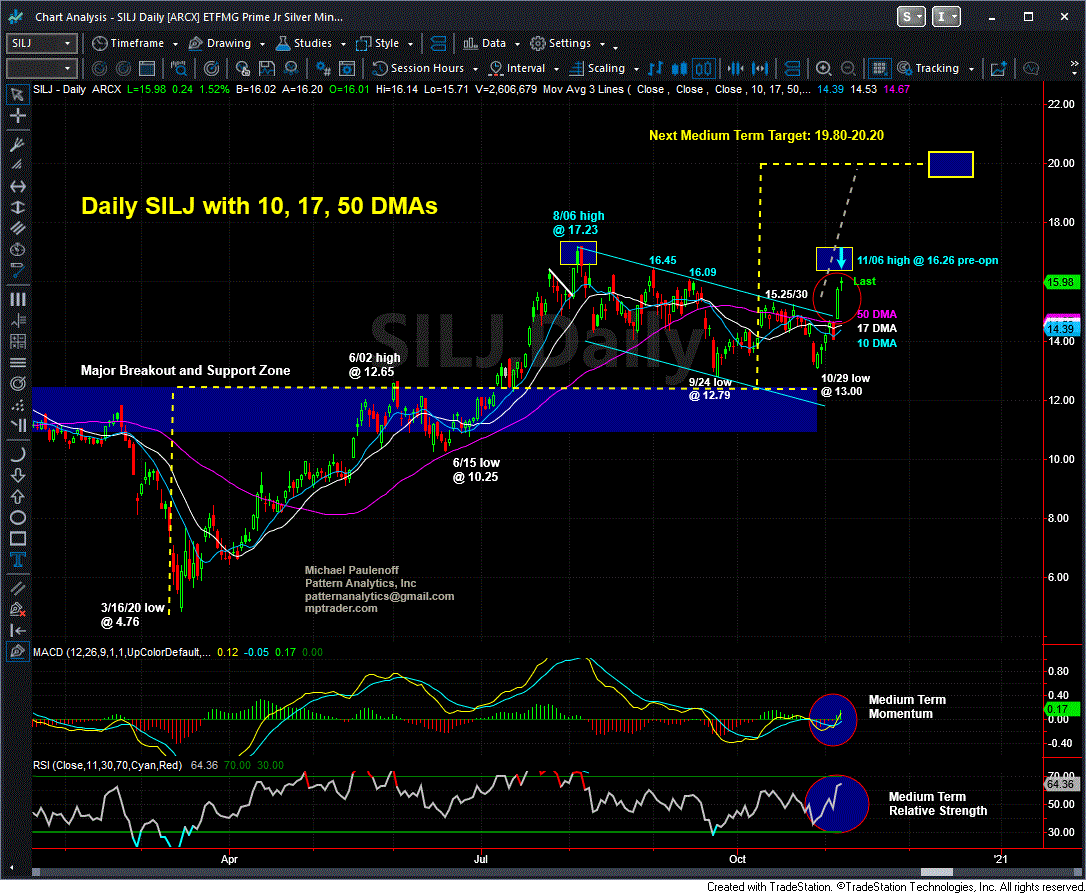Toggle increase bar spacing button
The width and height of the screenshot is (1086, 893).
coord(760,68)
